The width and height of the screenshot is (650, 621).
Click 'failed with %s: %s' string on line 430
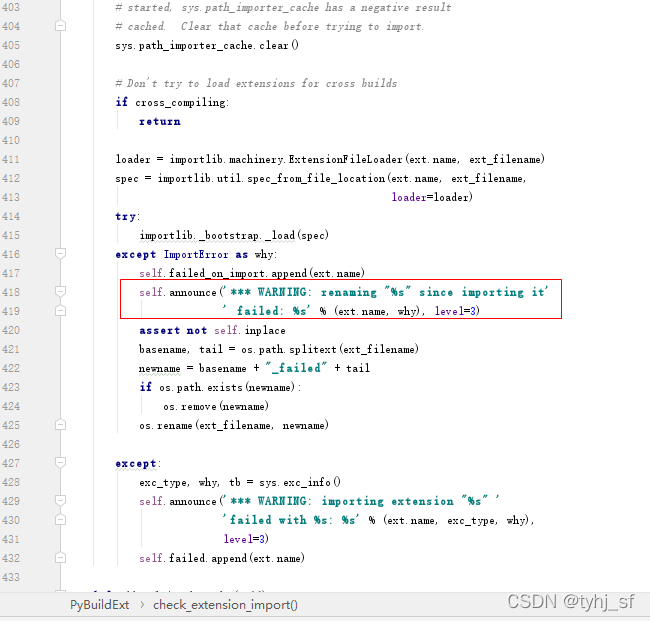pyautogui.click(x=292, y=520)
